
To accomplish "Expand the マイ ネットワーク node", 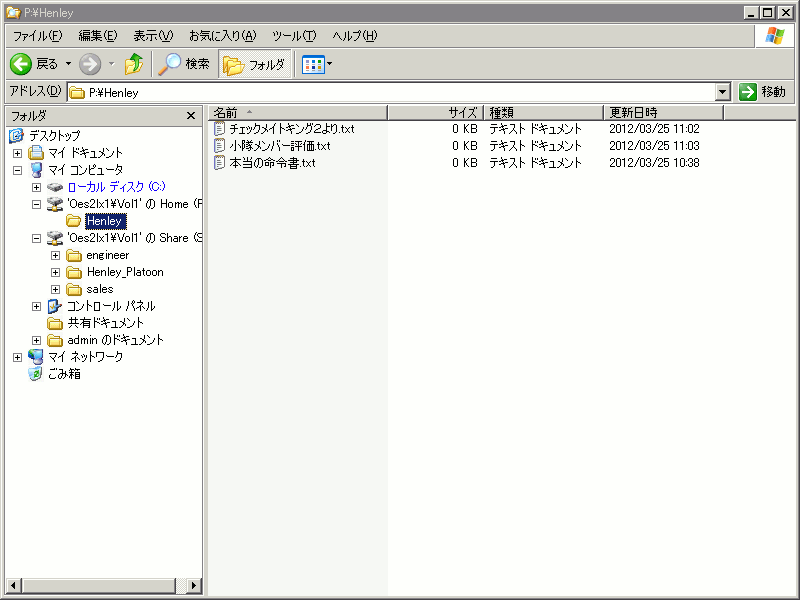I will click(x=17, y=357).
